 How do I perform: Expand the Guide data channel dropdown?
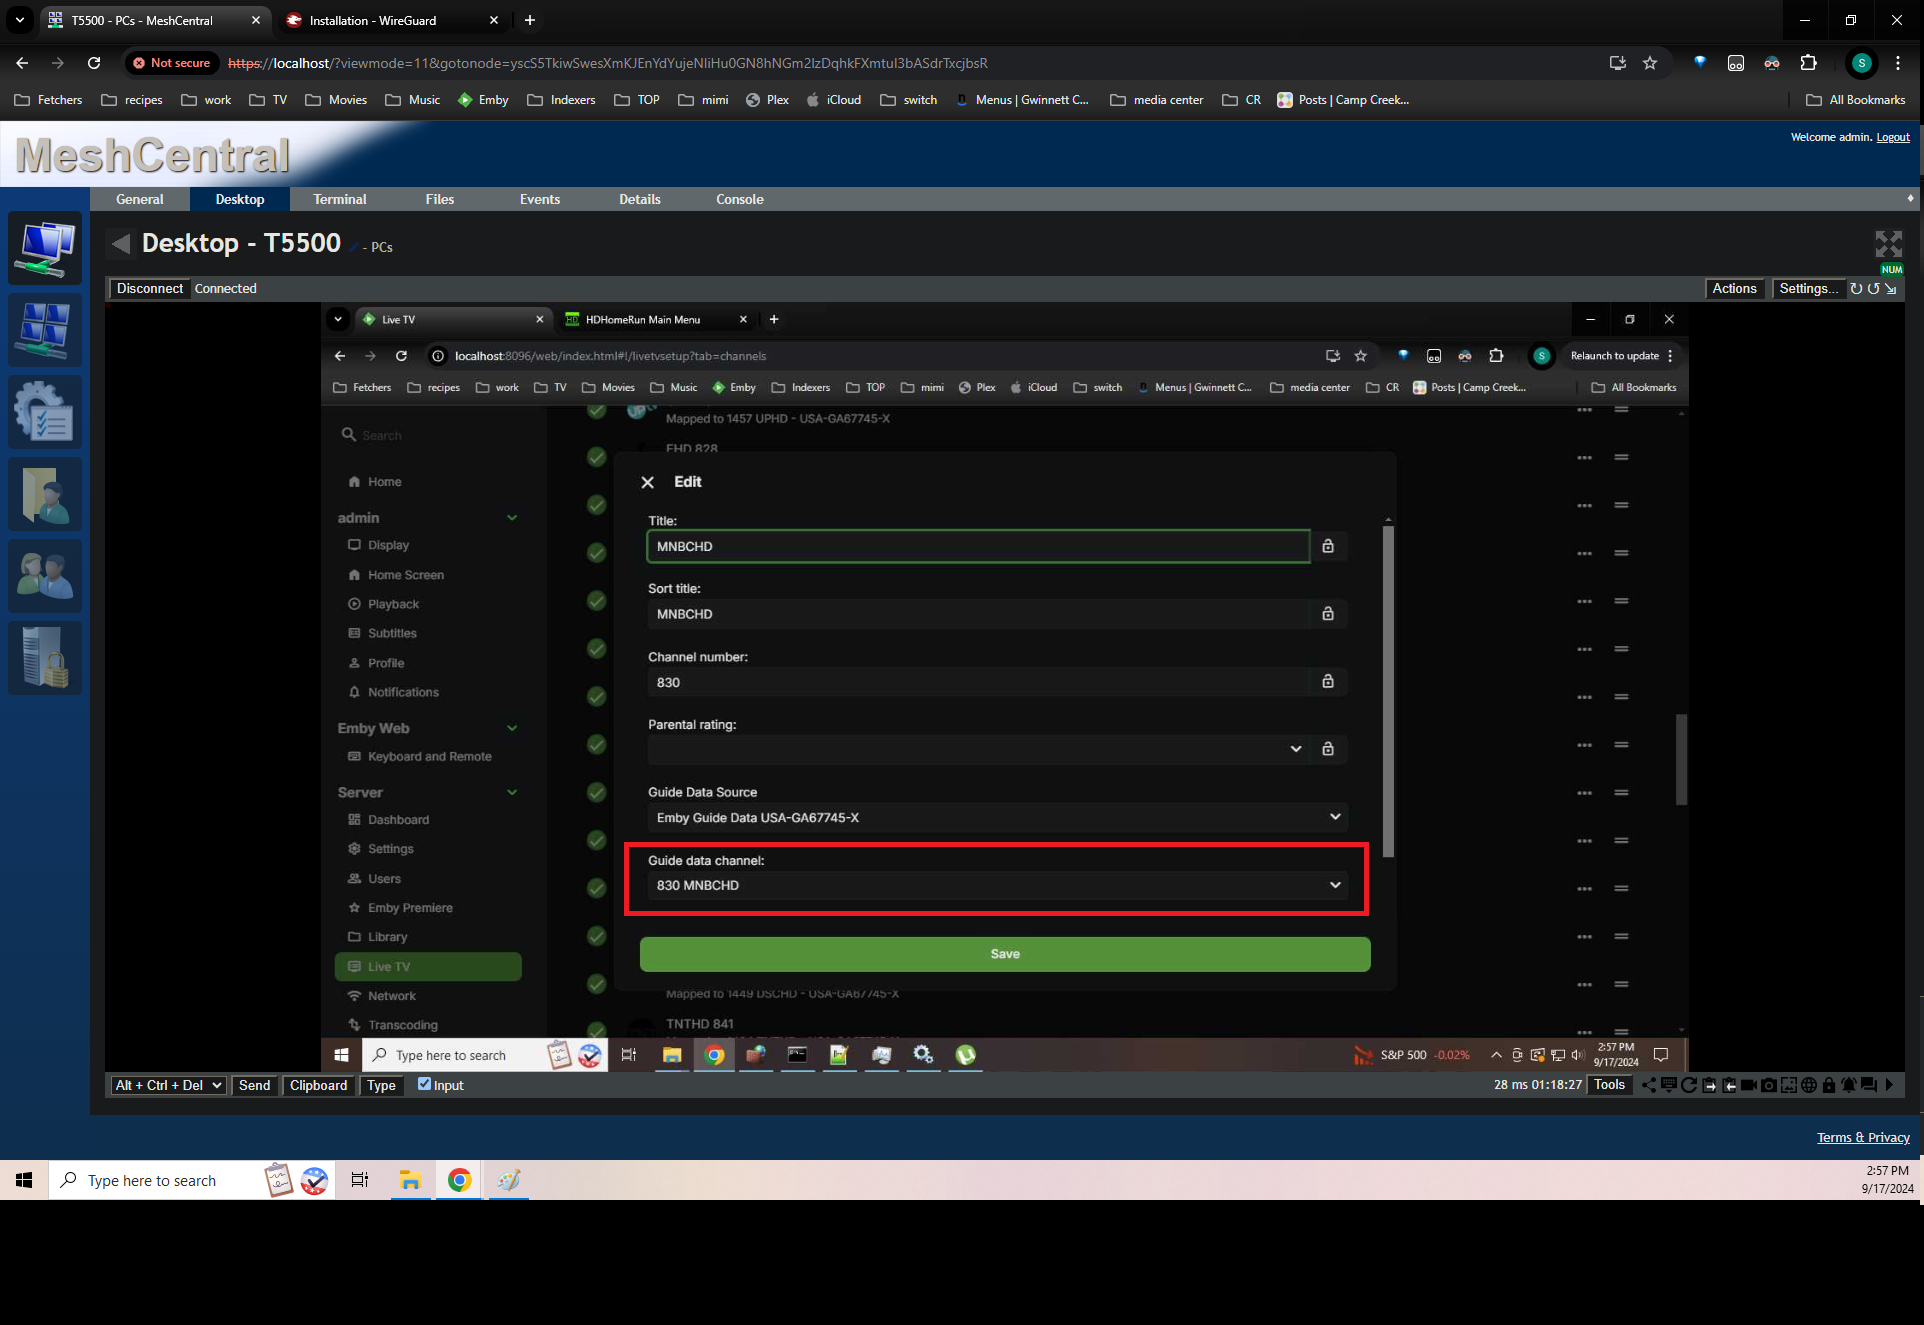click(x=997, y=886)
